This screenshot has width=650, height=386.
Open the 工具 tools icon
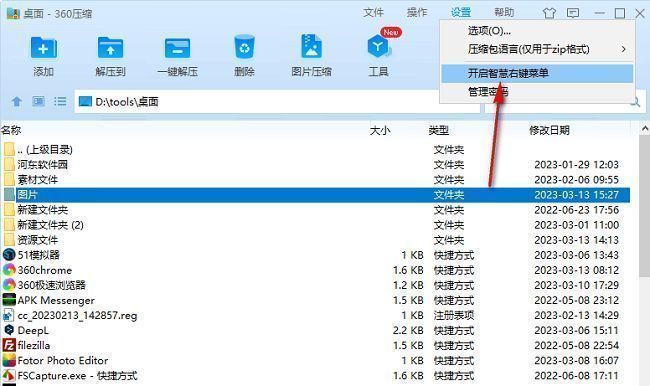378,46
